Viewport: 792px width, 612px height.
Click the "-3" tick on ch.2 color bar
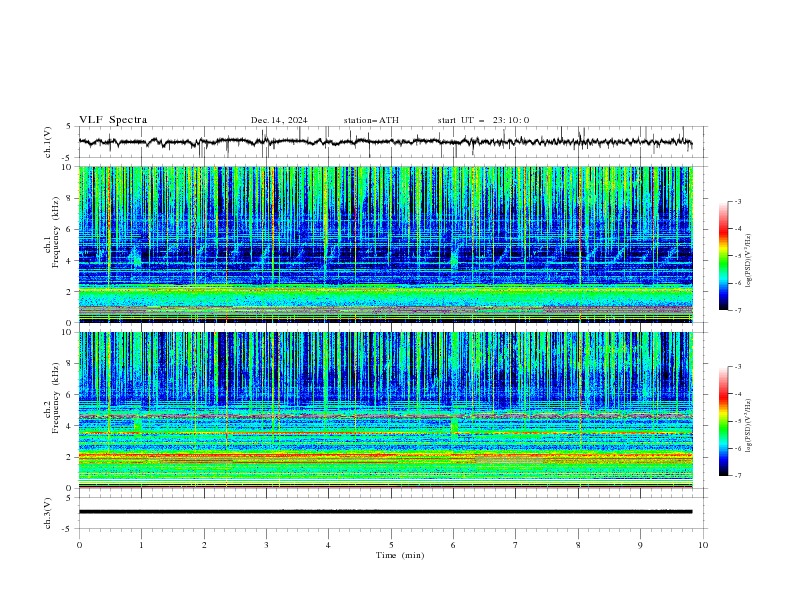pyautogui.click(x=738, y=367)
